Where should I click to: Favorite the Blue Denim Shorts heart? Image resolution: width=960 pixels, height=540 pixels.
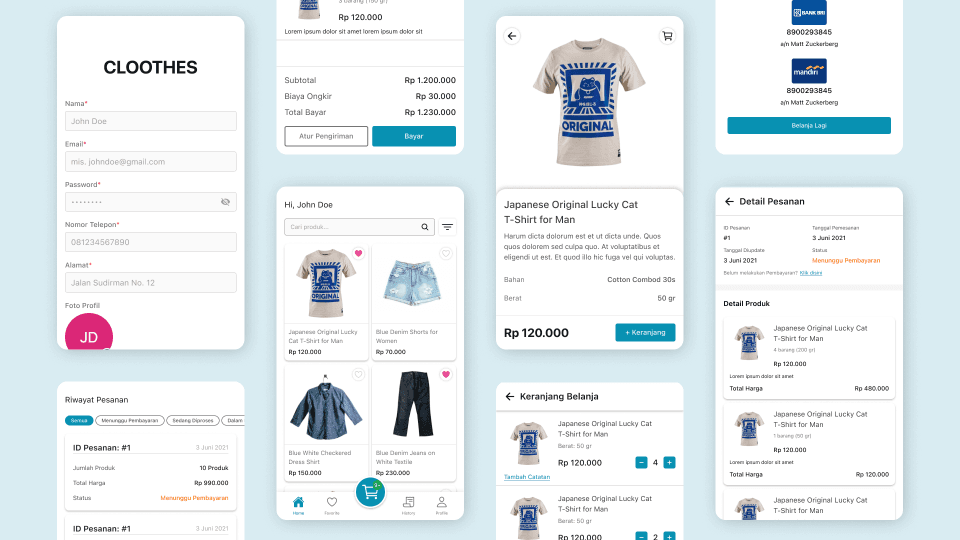(x=446, y=253)
